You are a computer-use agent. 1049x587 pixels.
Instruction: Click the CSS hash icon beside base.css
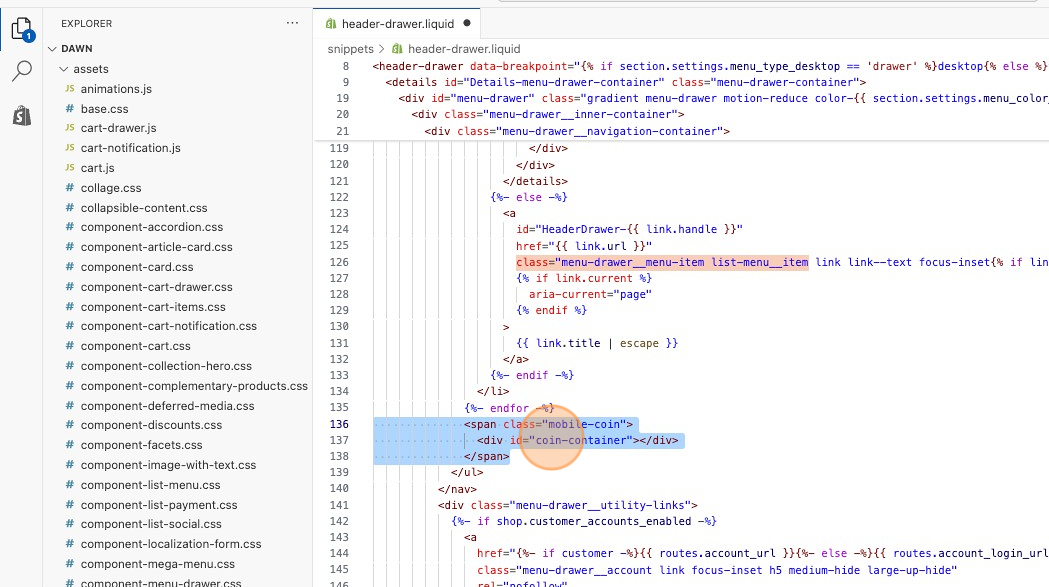click(x=69, y=109)
